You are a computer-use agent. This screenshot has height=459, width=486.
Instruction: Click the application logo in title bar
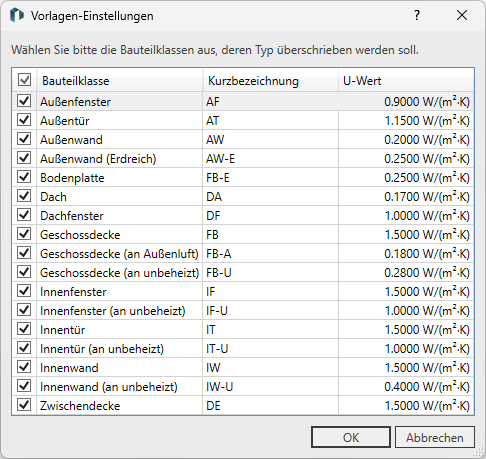tap(17, 15)
